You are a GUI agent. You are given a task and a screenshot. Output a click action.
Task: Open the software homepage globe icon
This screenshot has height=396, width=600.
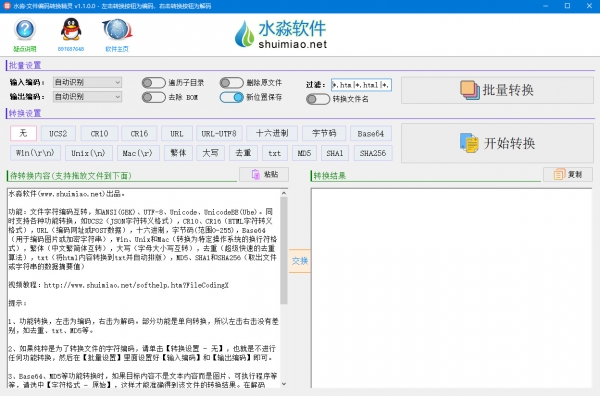pyautogui.click(x=117, y=29)
